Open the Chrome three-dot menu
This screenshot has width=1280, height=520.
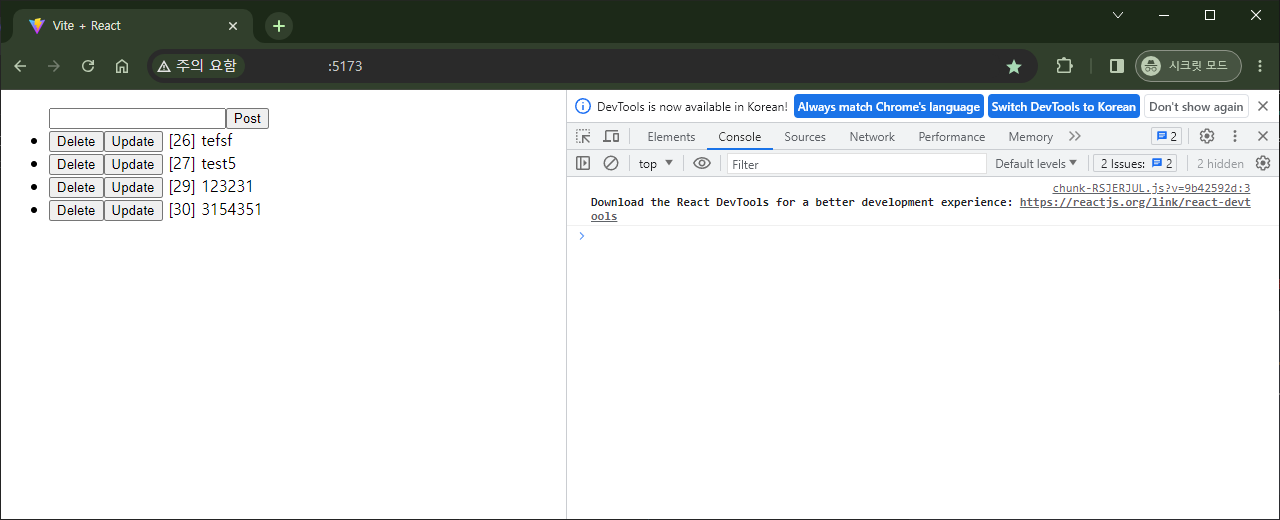click(1260, 66)
